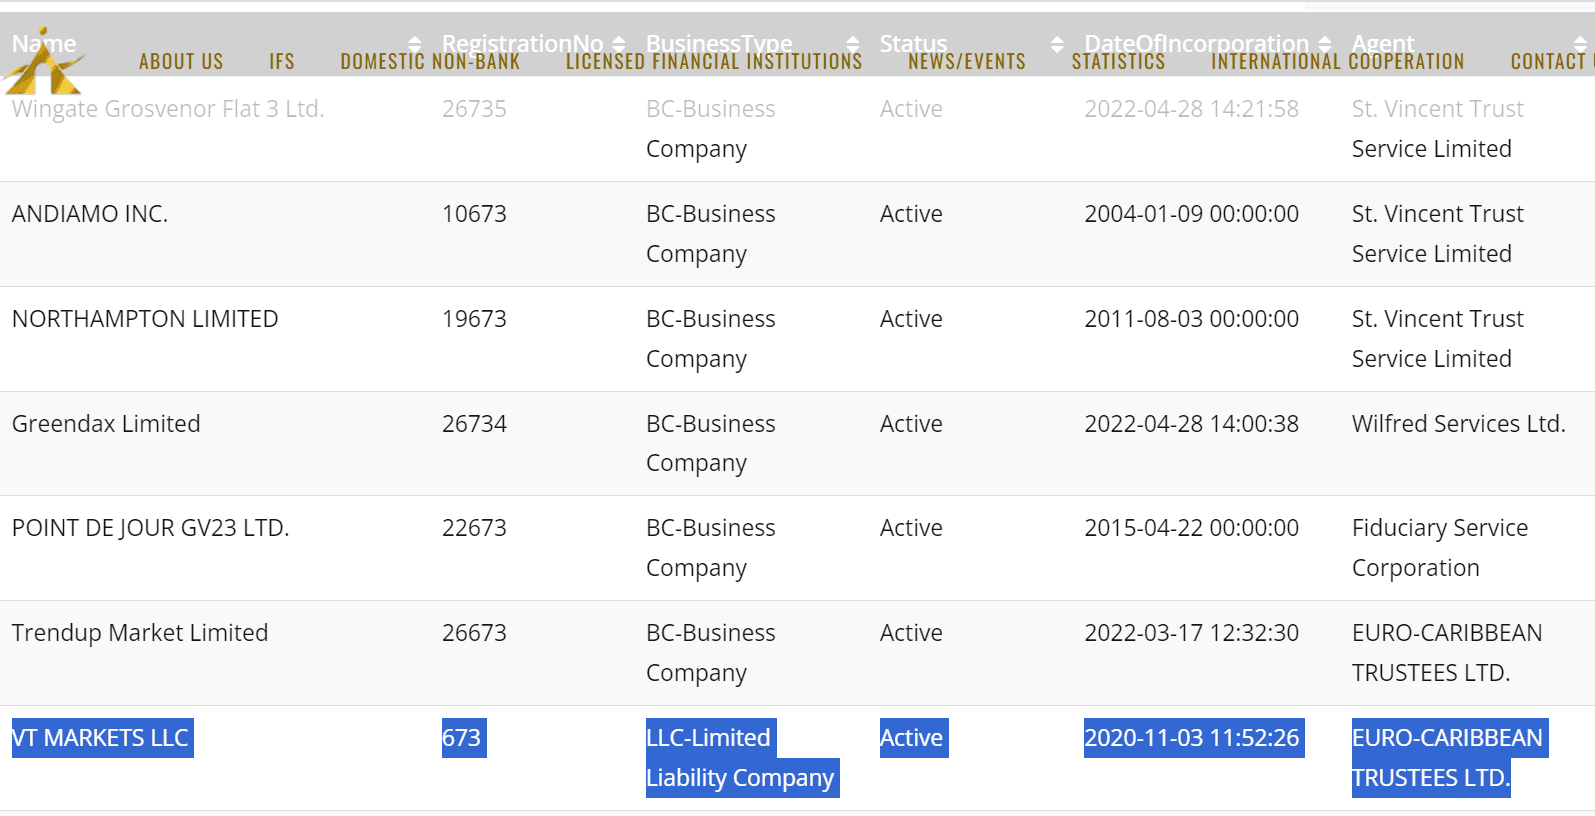Screen dimensions: 1595x816
Task: Click registration number 22673
Action: point(474,528)
